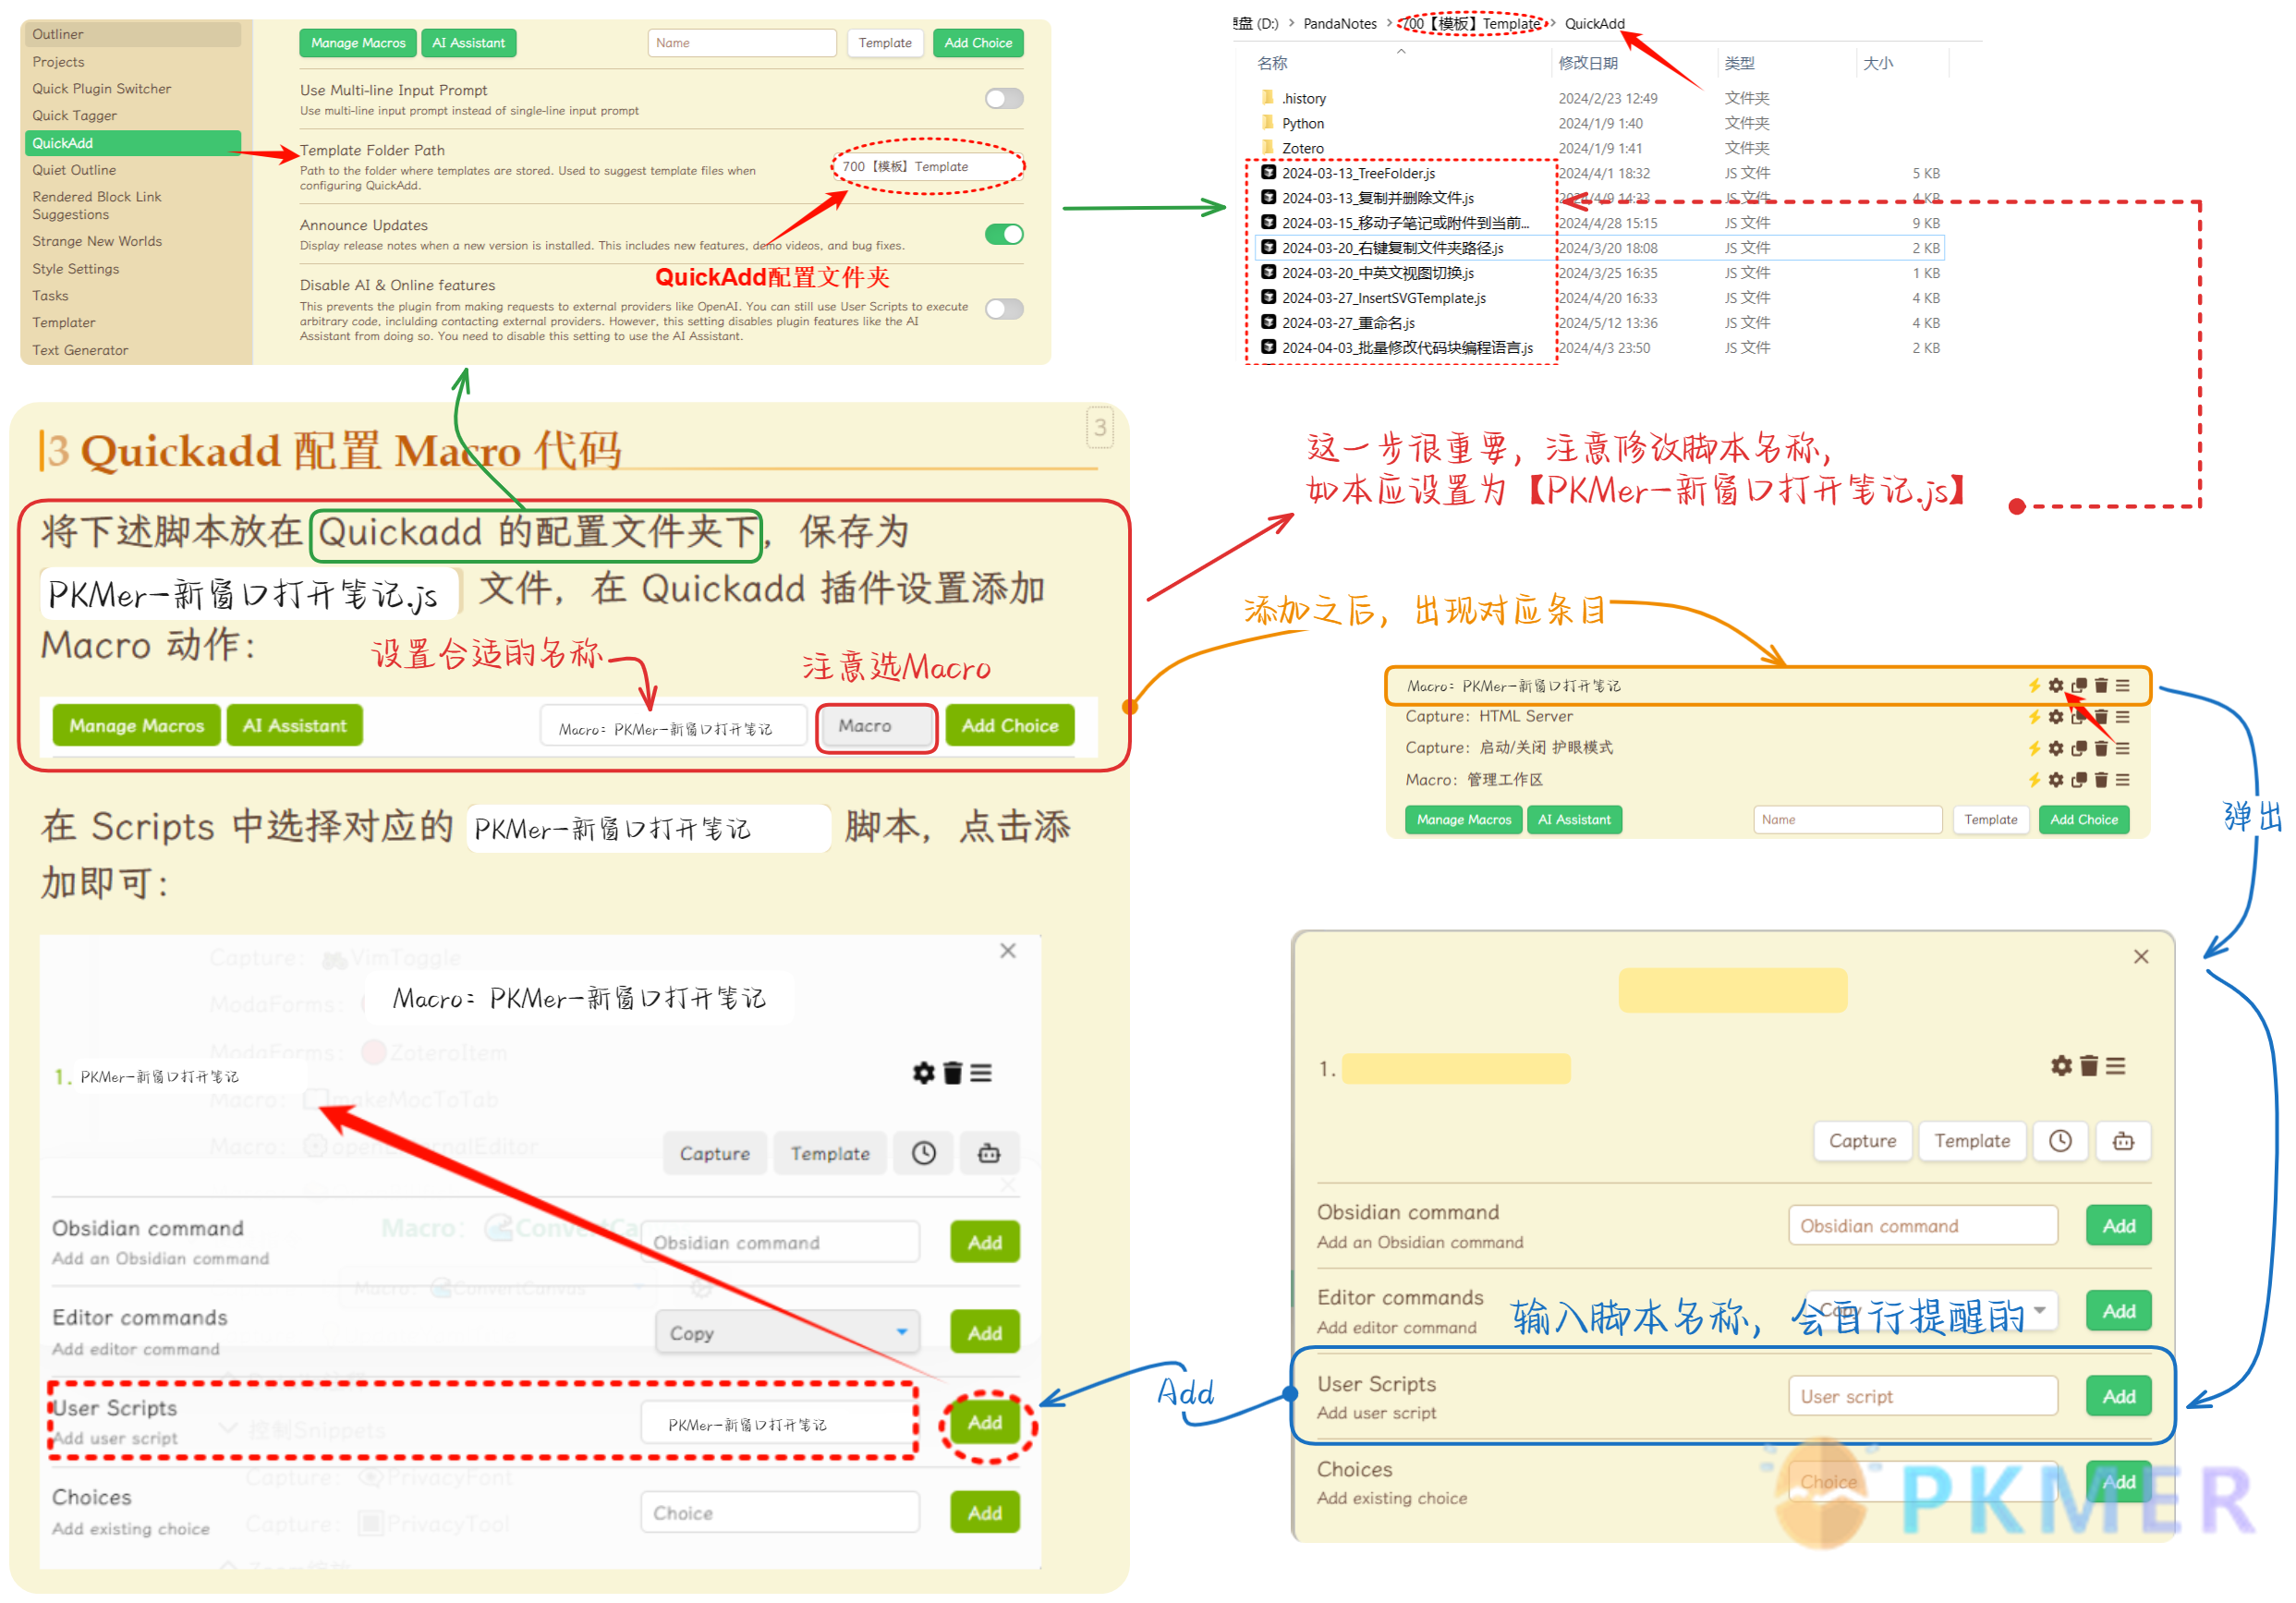The height and width of the screenshot is (1603, 2296).
Task: Sort explorer files by 类型 column header
Action: tap(1739, 63)
